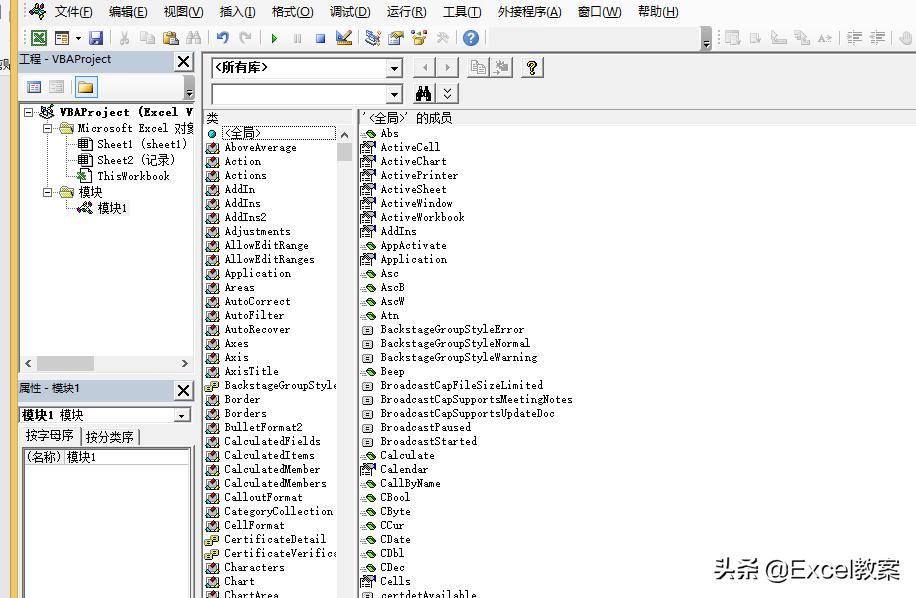The width and height of the screenshot is (916, 598).
Task: Close the 属性 properties panel
Action: point(183,390)
